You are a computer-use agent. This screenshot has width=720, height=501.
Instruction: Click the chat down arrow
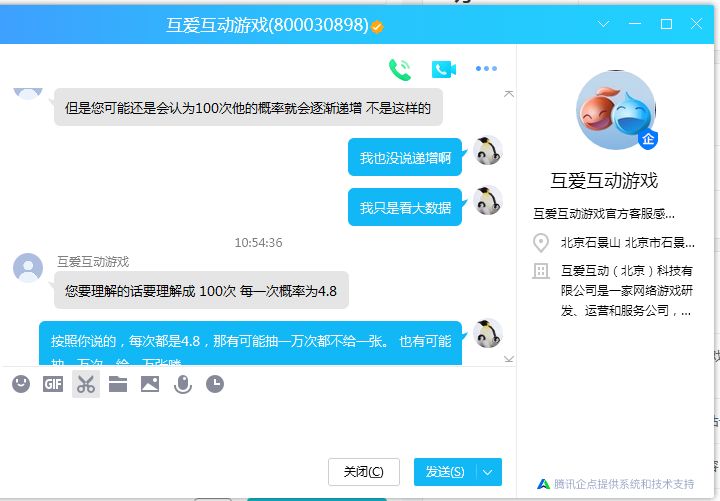pos(509,359)
